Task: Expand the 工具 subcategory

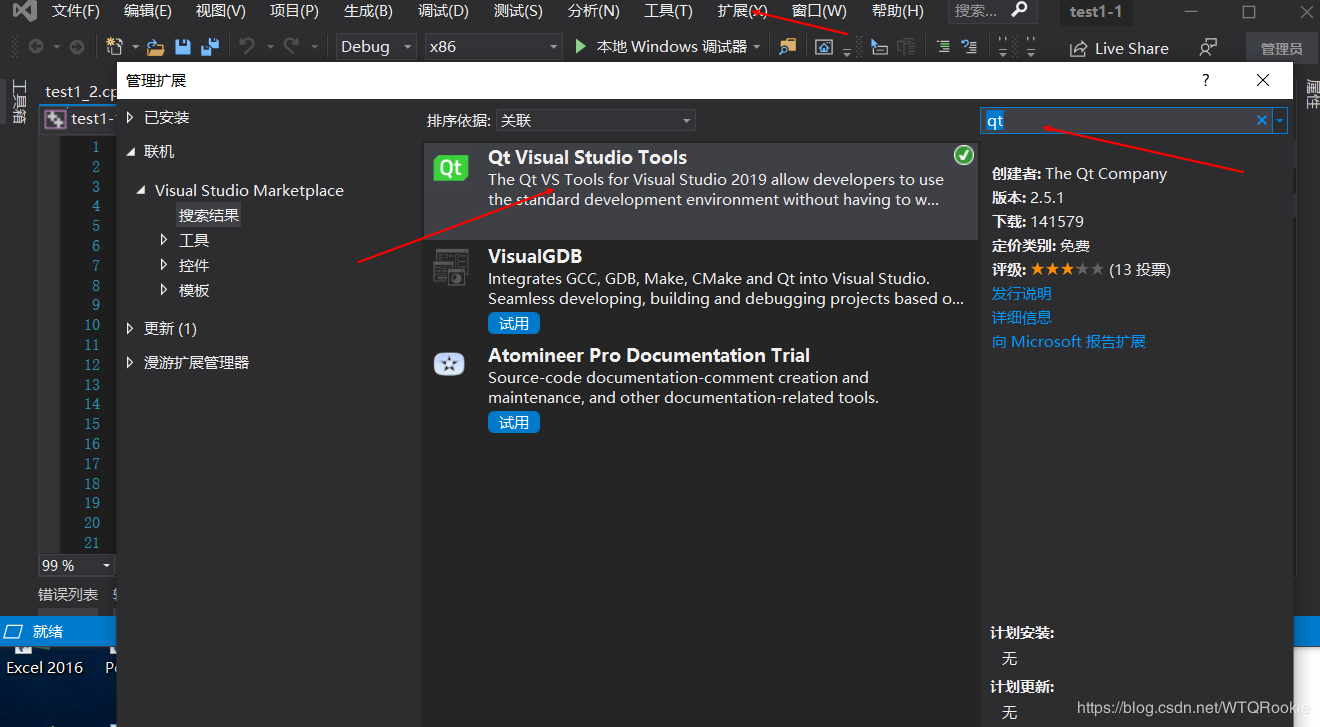Action: pyautogui.click(x=165, y=240)
